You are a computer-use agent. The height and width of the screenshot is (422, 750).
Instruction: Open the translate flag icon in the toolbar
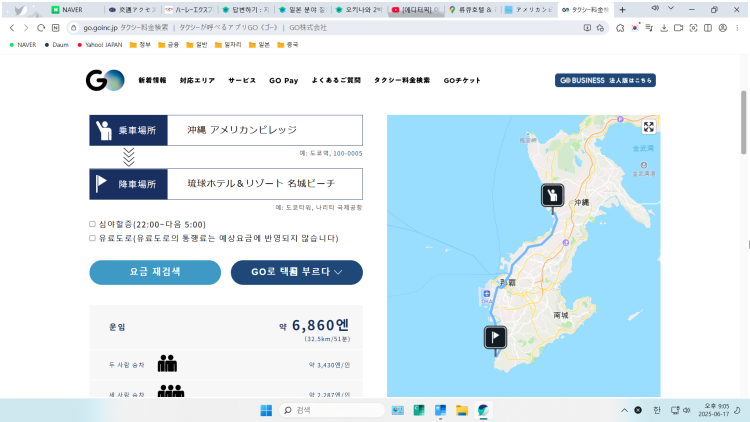tap(635, 28)
